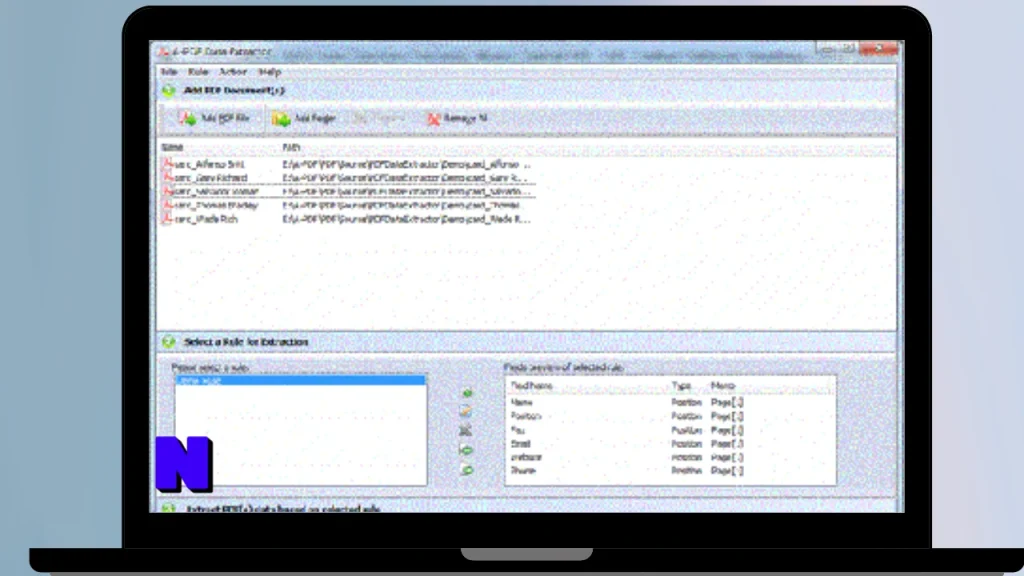This screenshot has height=576, width=1024.
Task: Open the Action menu
Action: pos(232,72)
